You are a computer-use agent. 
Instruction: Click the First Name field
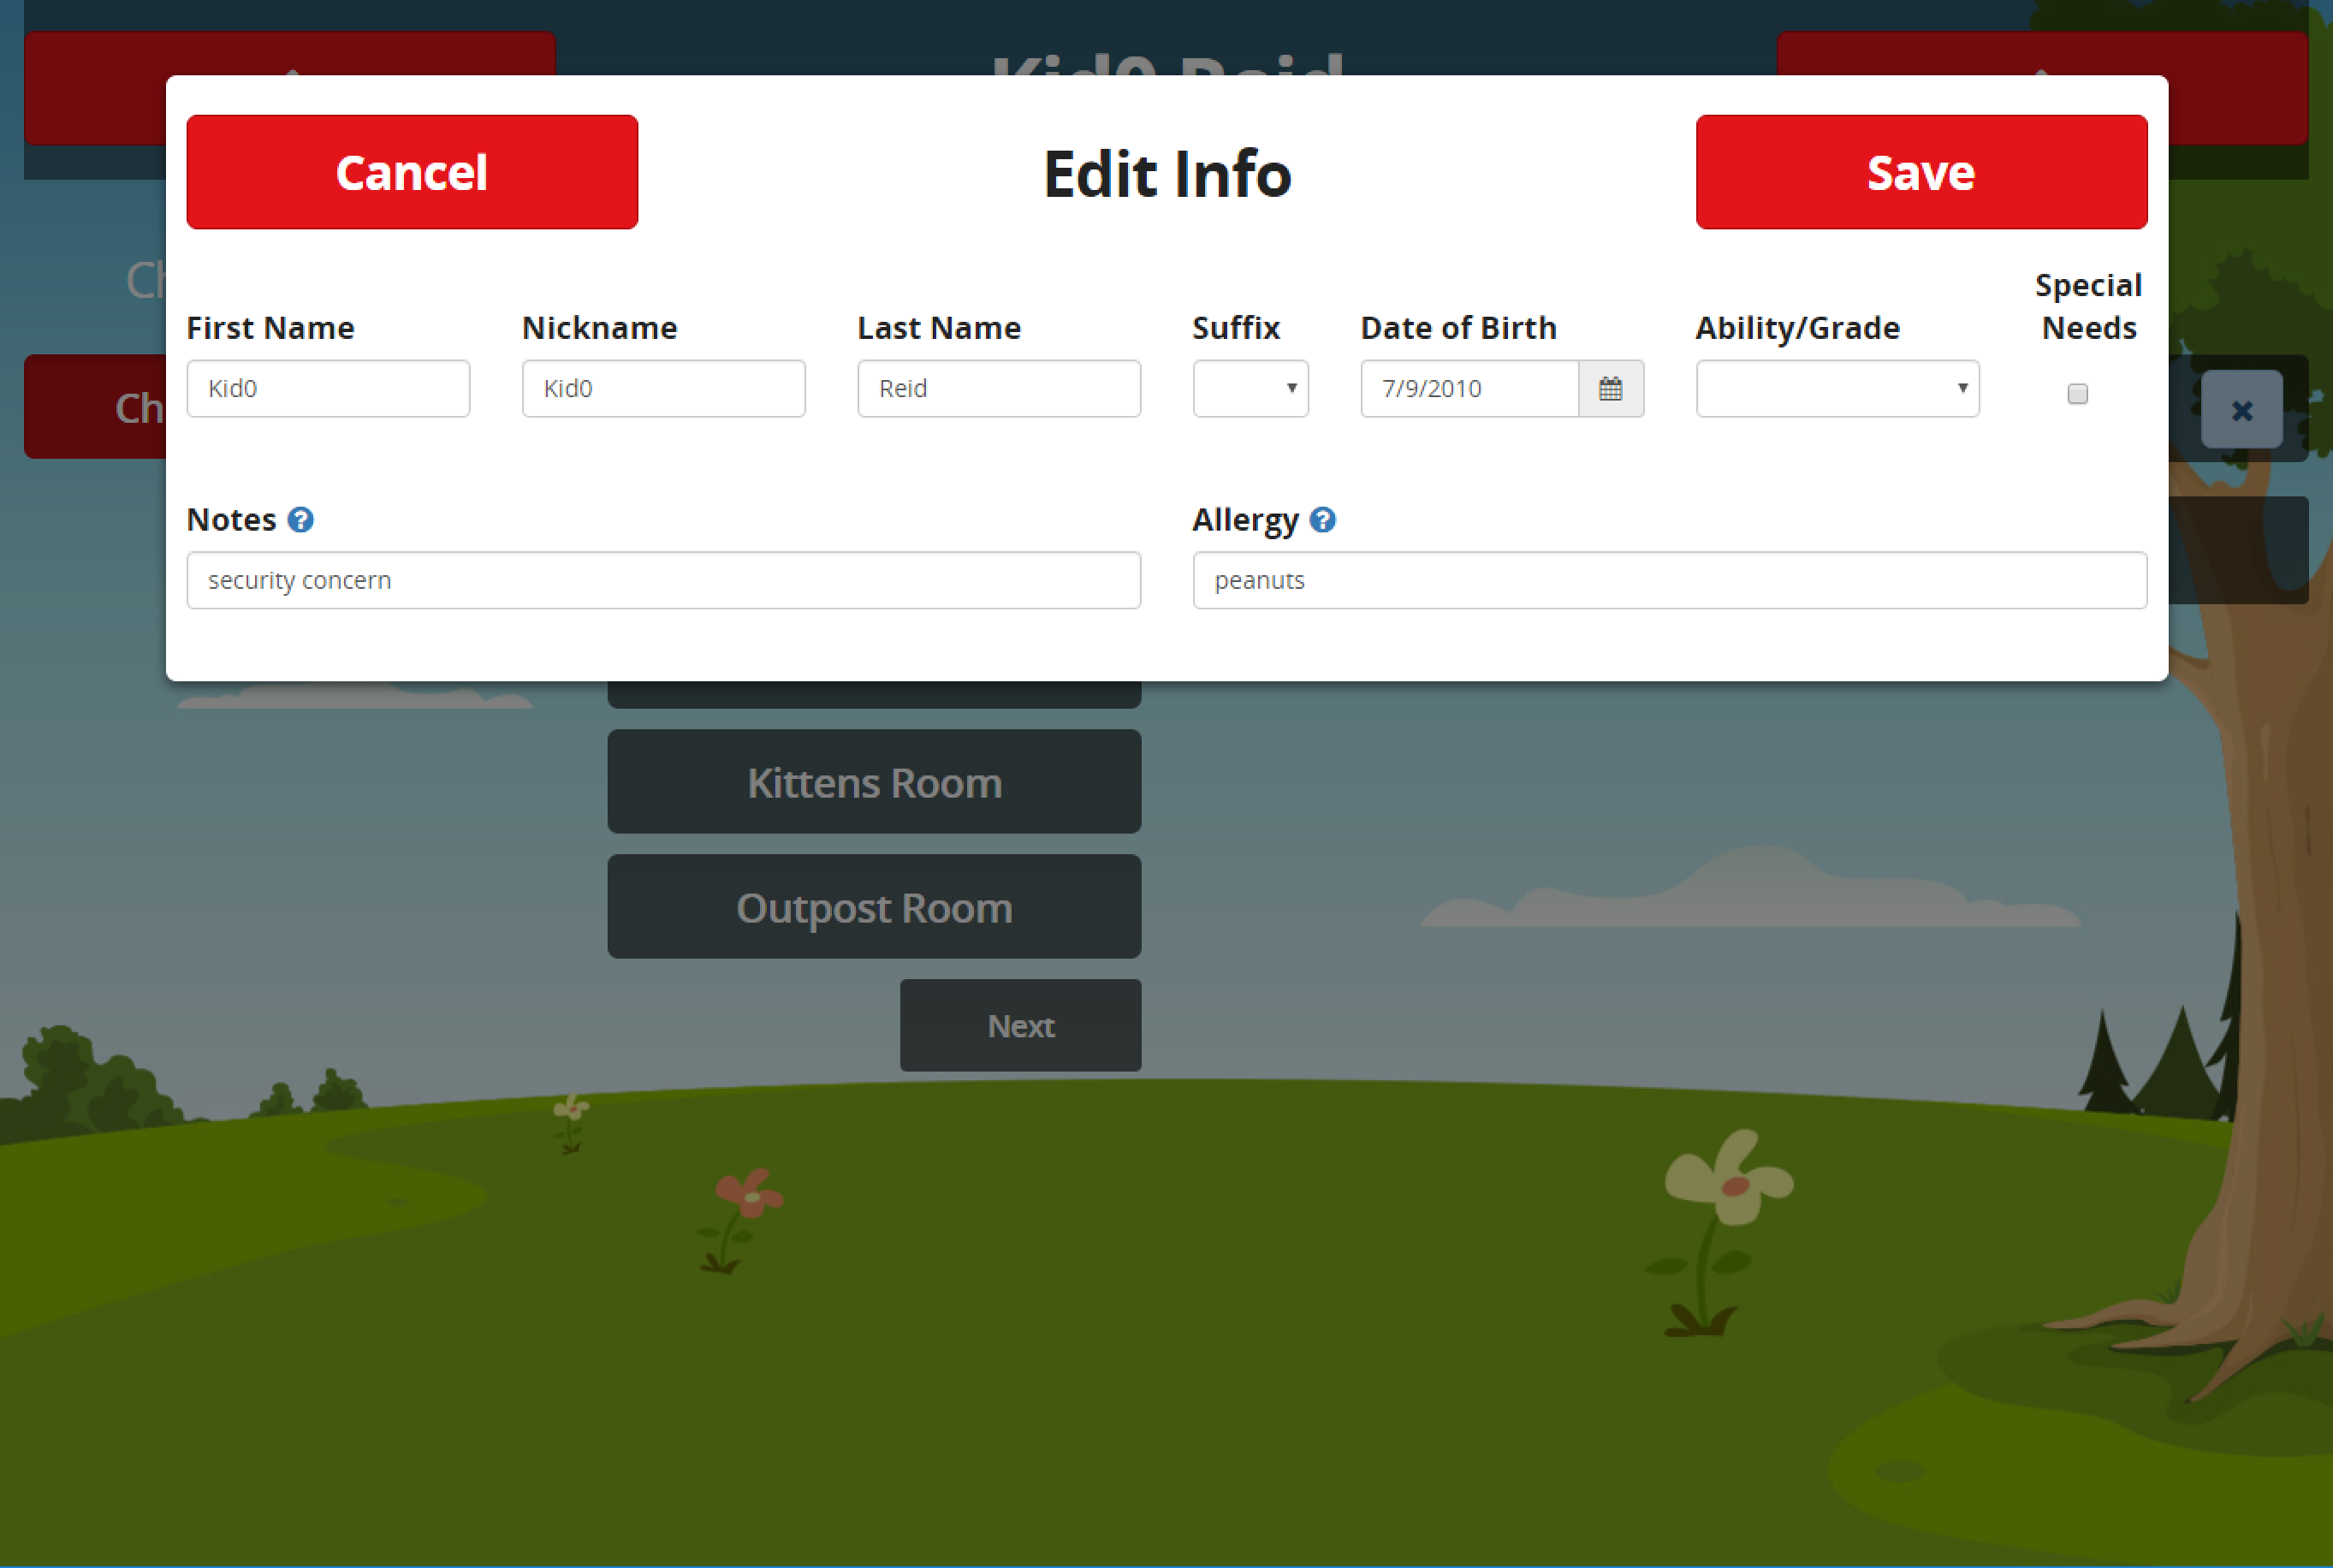pyautogui.click(x=328, y=389)
